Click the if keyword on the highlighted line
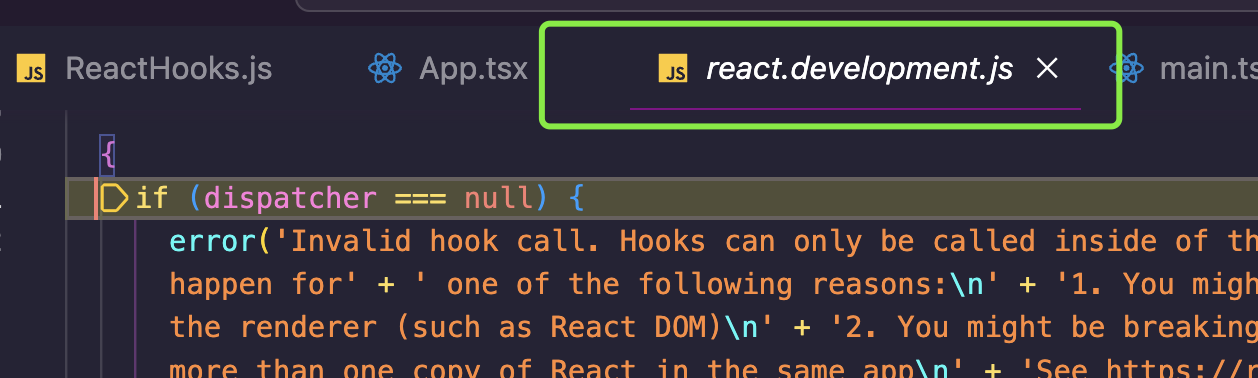1258x378 pixels. [152, 198]
